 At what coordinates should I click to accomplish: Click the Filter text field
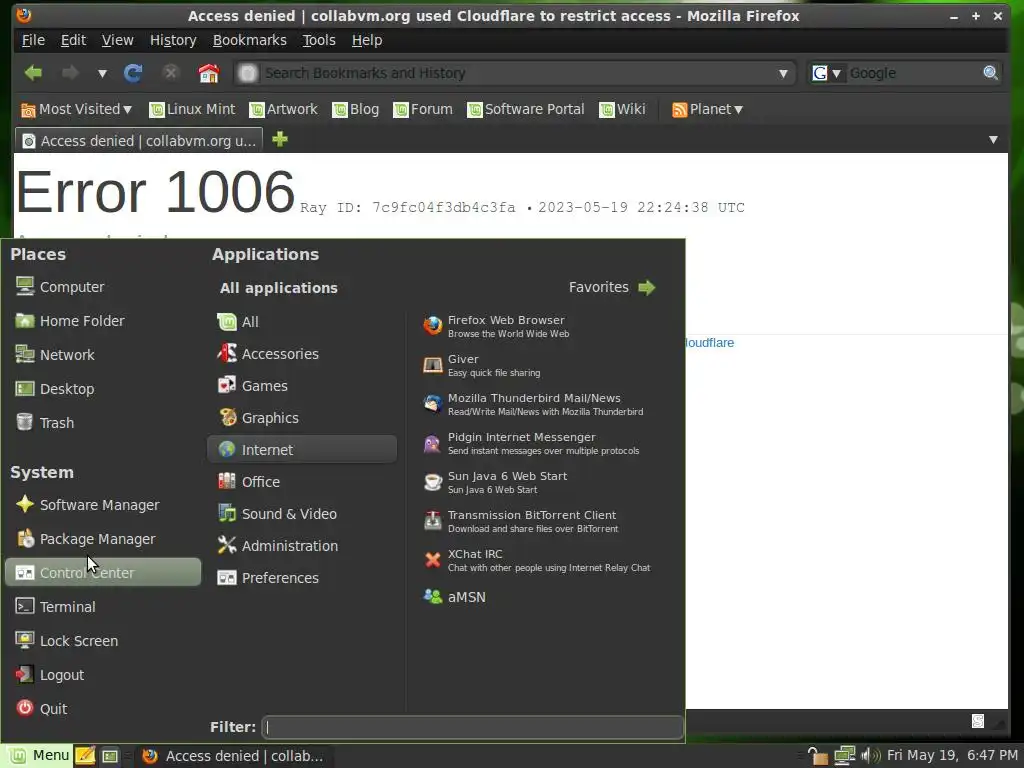pos(473,727)
